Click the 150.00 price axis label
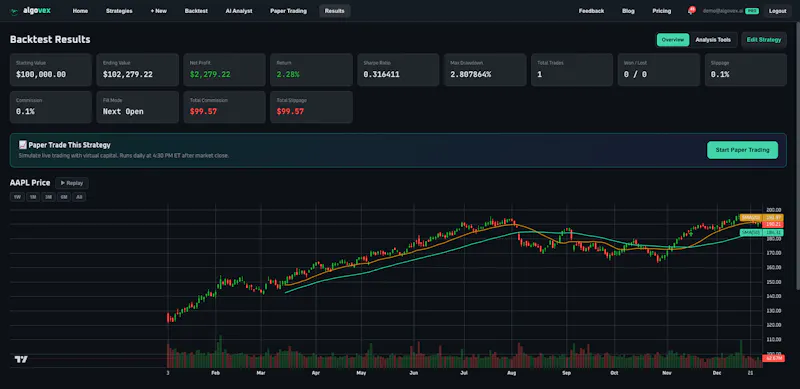Screen dimensions: 800x389 coord(773,282)
